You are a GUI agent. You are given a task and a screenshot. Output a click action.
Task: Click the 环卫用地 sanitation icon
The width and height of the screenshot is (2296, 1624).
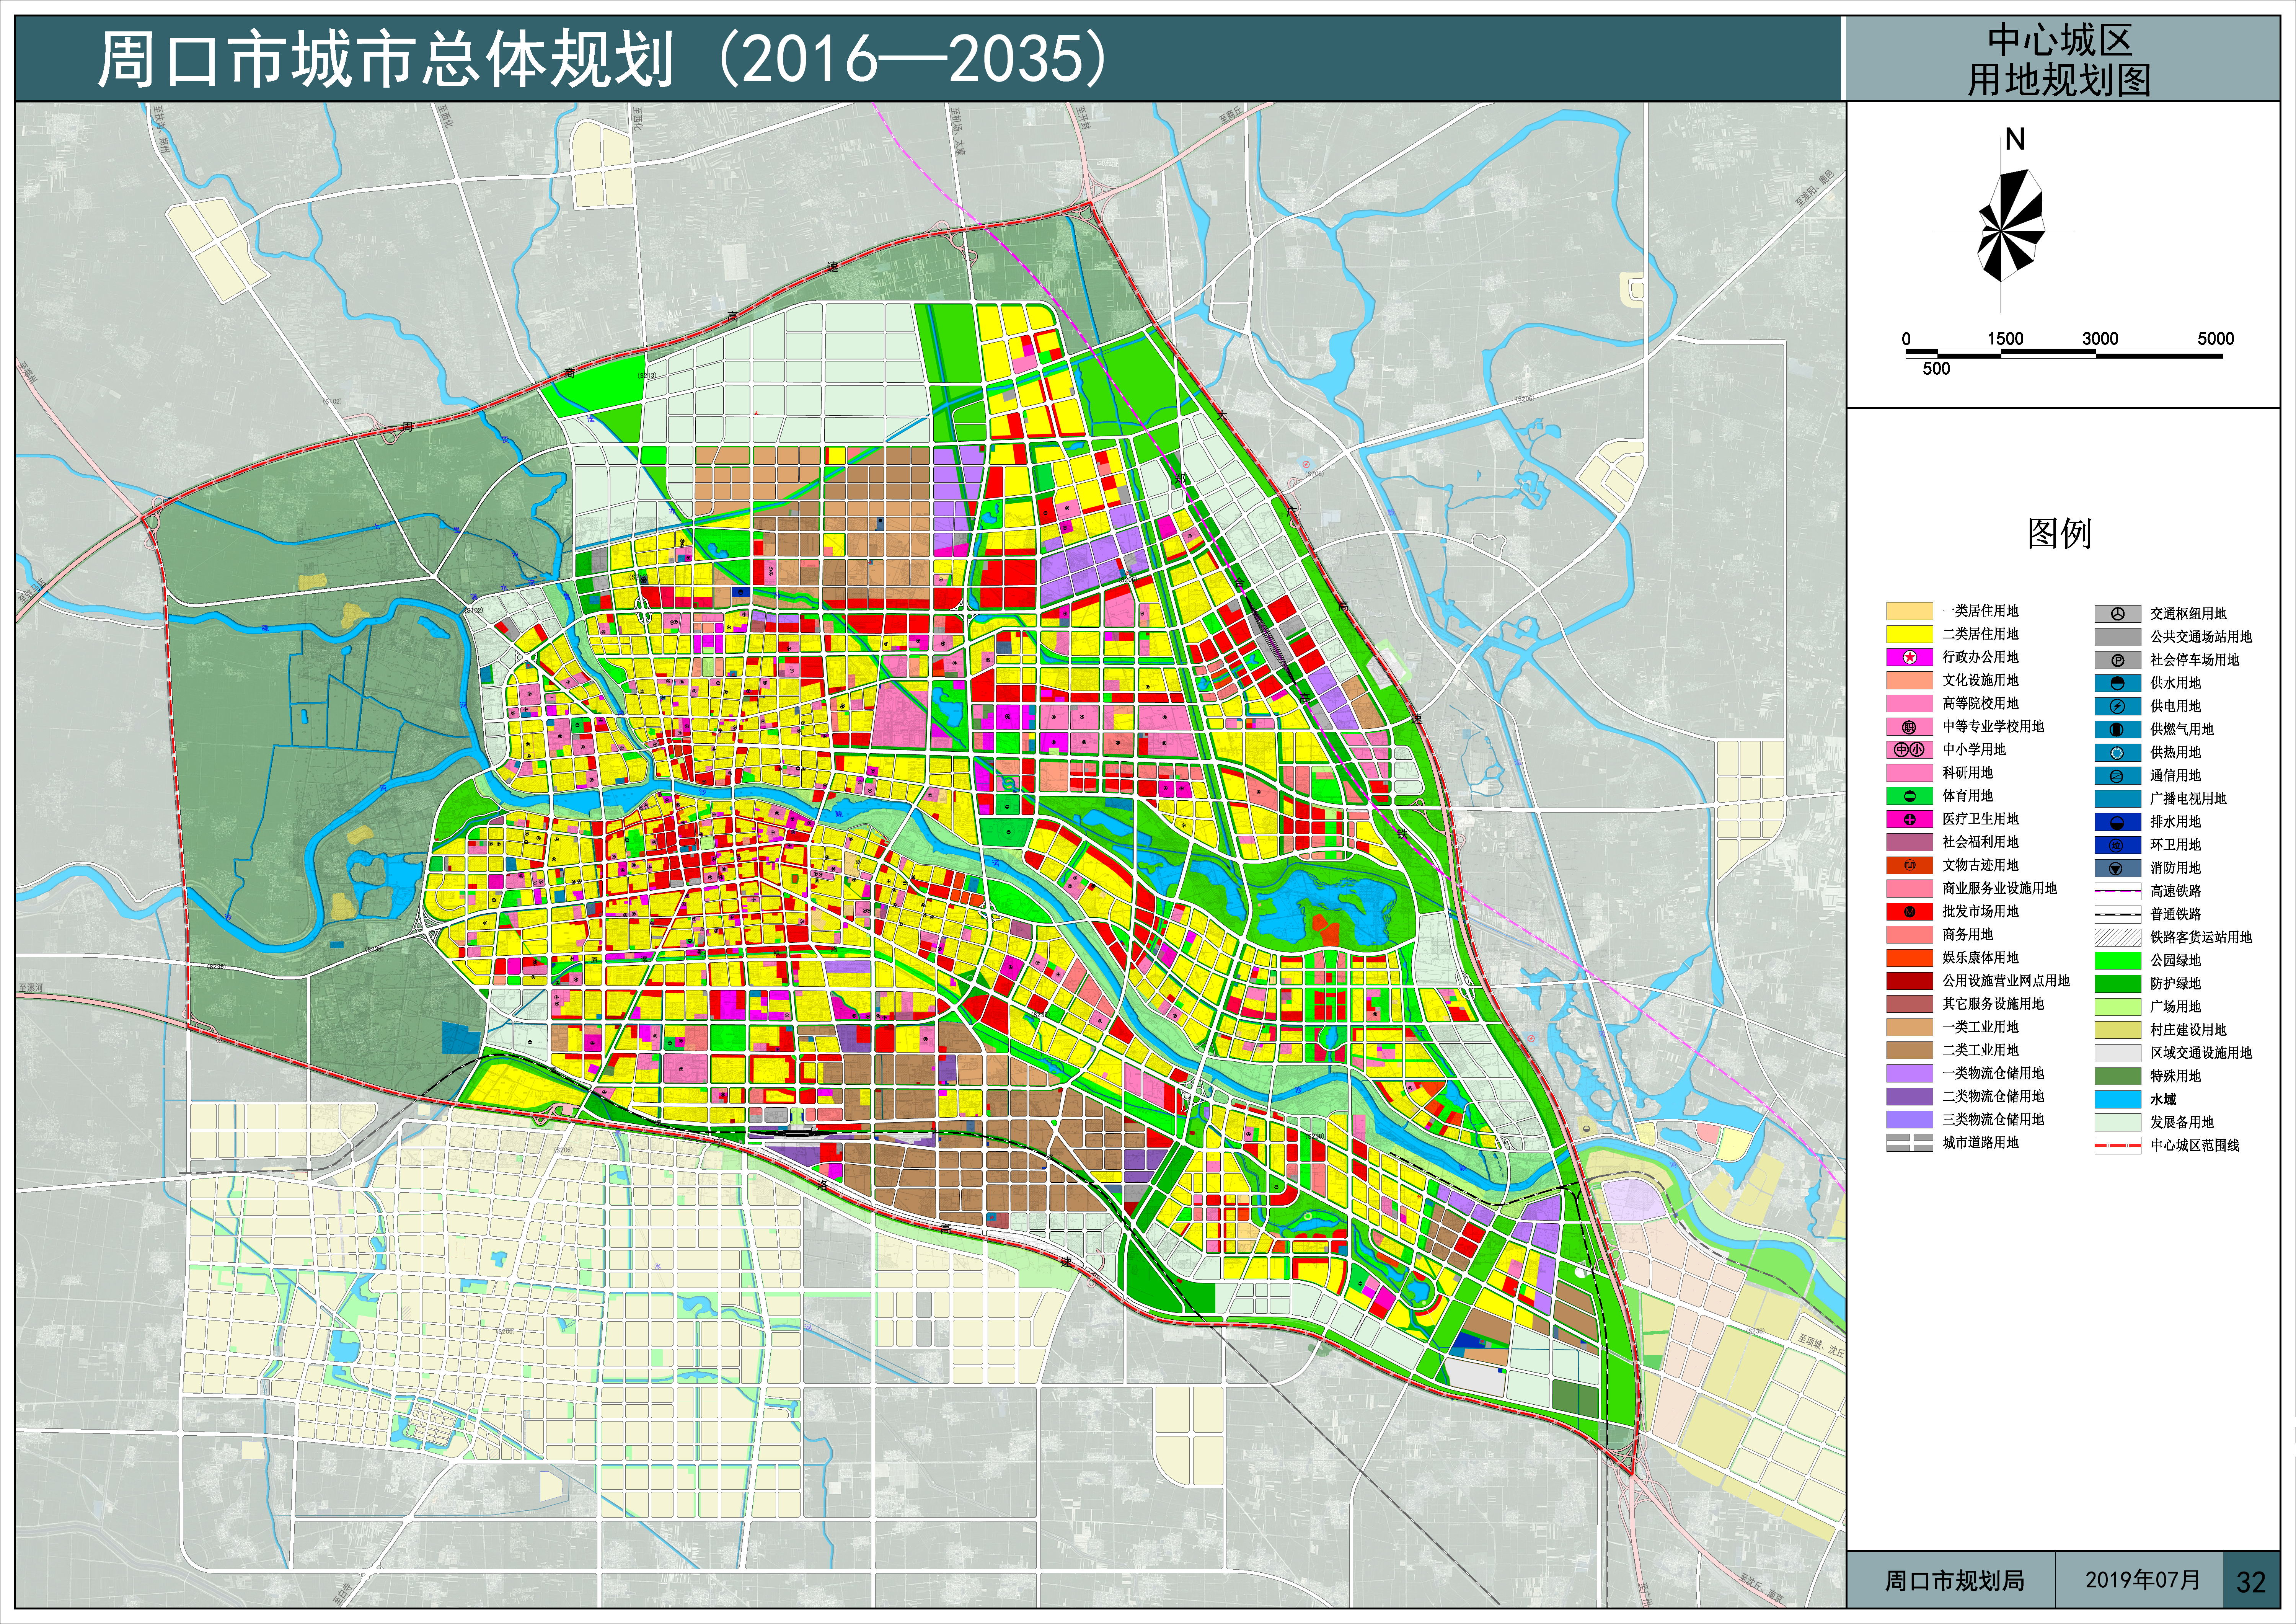pyautogui.click(x=2117, y=845)
